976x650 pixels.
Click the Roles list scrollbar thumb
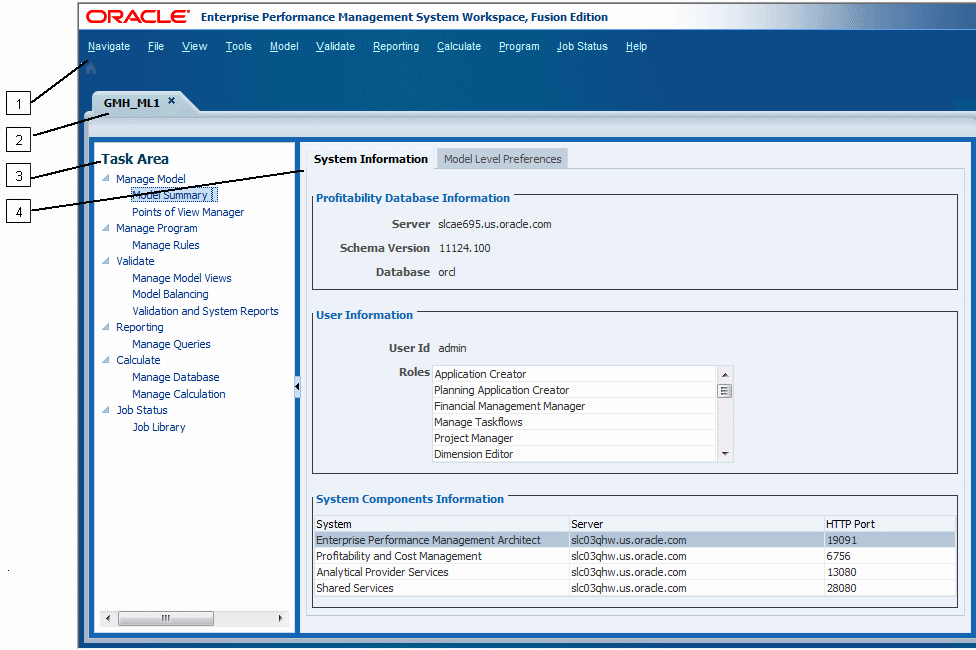[x=725, y=391]
